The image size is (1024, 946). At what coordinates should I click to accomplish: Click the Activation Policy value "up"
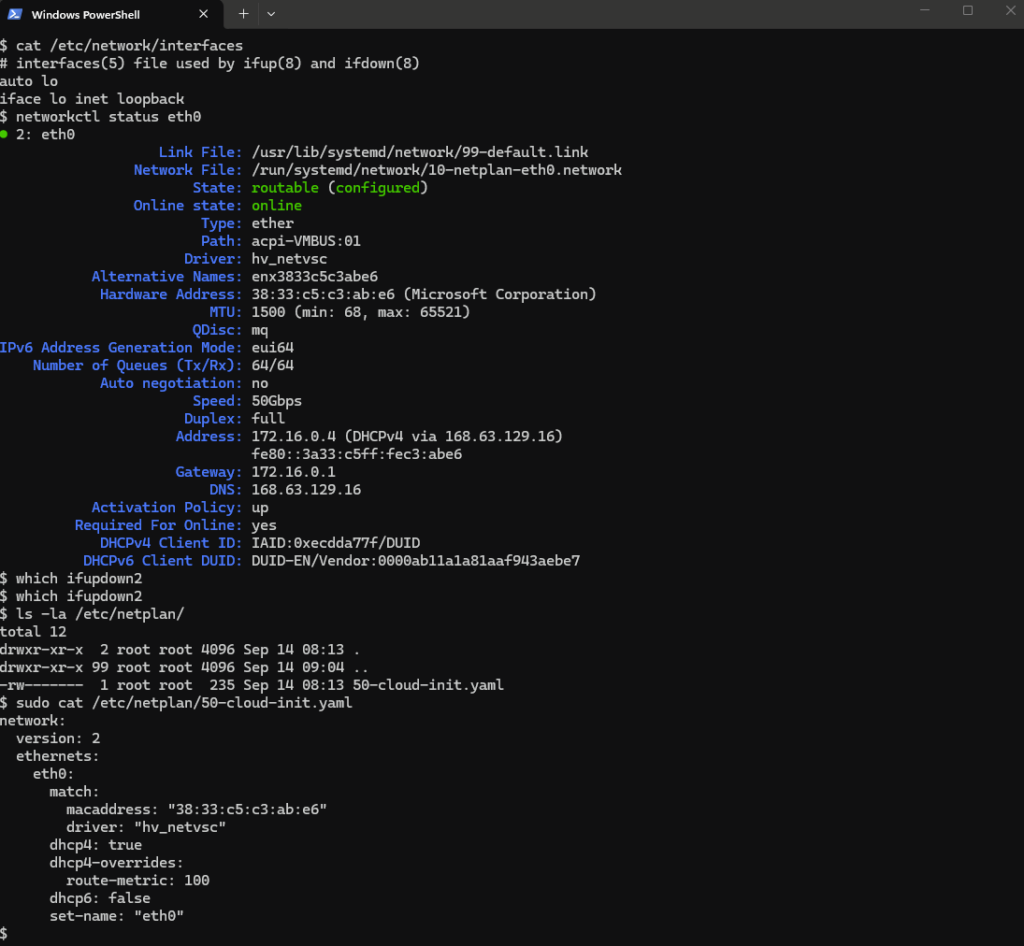click(x=260, y=508)
